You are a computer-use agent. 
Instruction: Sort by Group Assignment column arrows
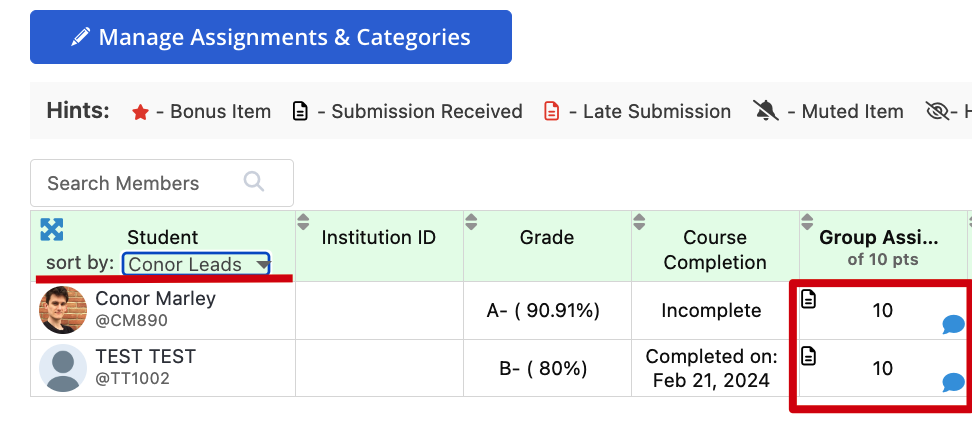click(x=807, y=221)
